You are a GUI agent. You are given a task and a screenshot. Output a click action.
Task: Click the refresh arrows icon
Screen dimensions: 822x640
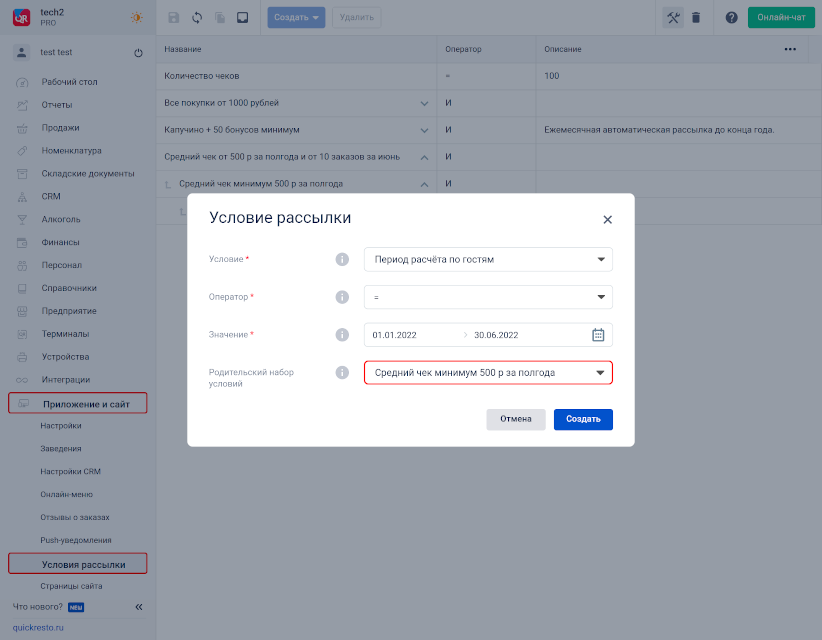coord(197,17)
